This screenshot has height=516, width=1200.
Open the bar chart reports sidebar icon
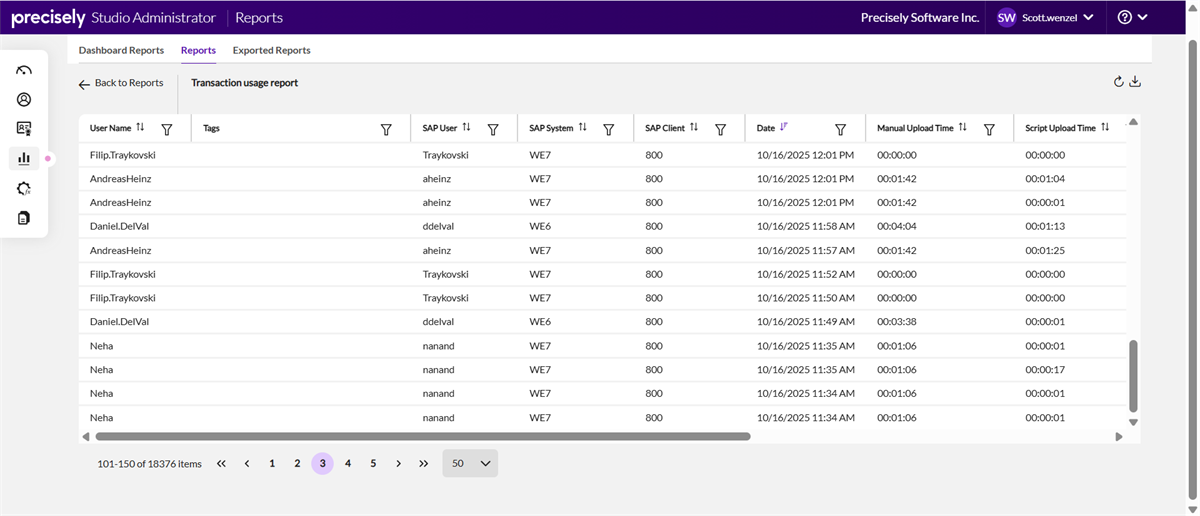tap(24, 158)
